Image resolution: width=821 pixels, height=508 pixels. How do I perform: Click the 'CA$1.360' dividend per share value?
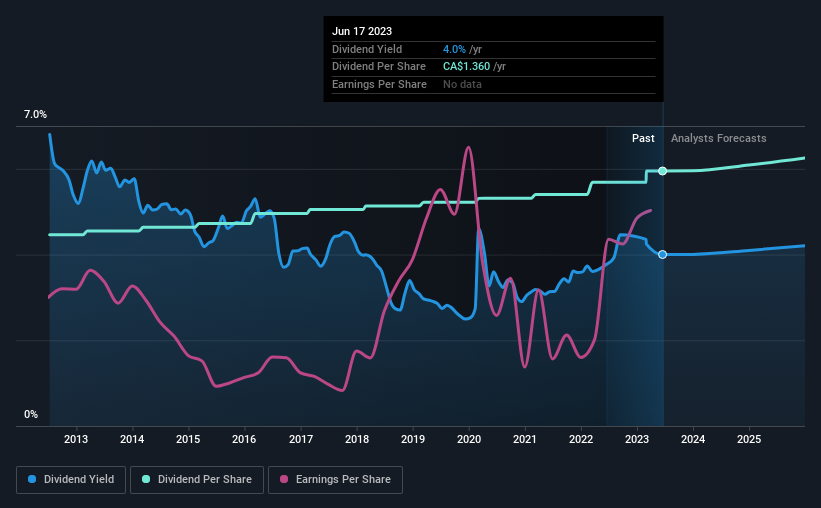467,67
